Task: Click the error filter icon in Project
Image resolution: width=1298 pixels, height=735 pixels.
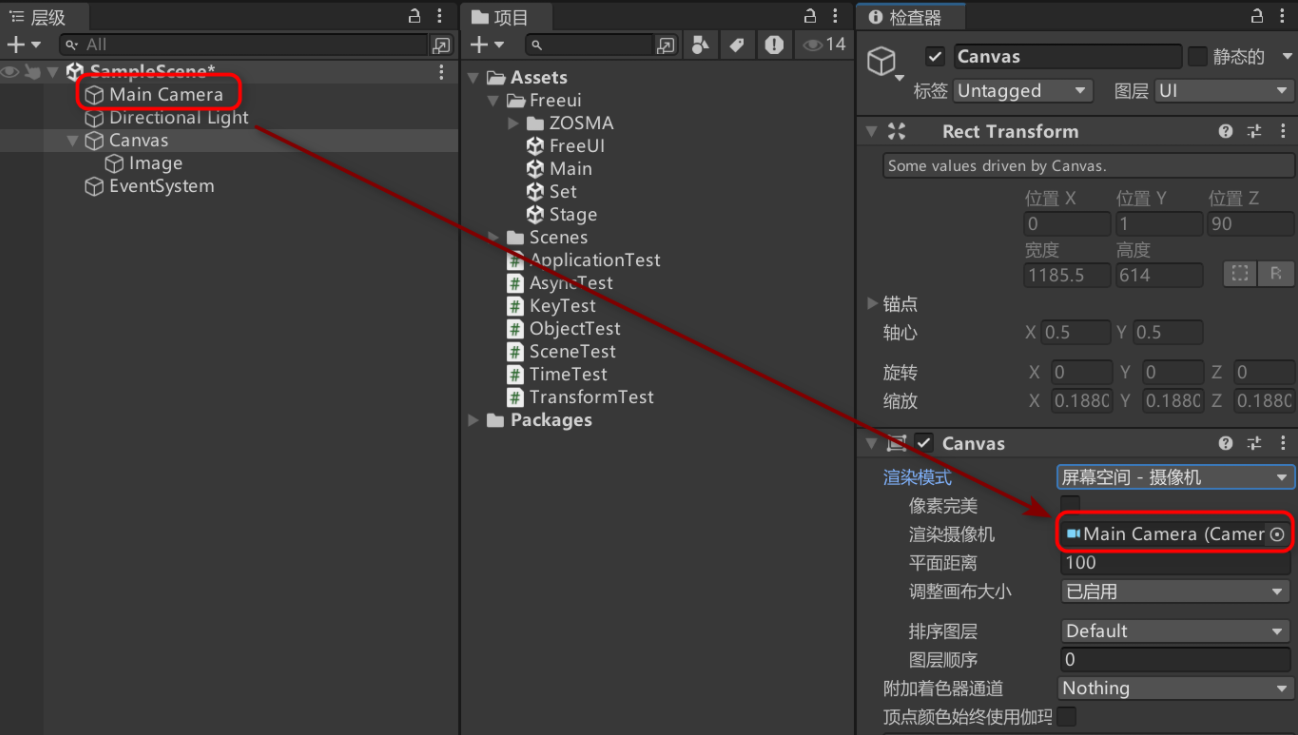Action: (x=773, y=44)
